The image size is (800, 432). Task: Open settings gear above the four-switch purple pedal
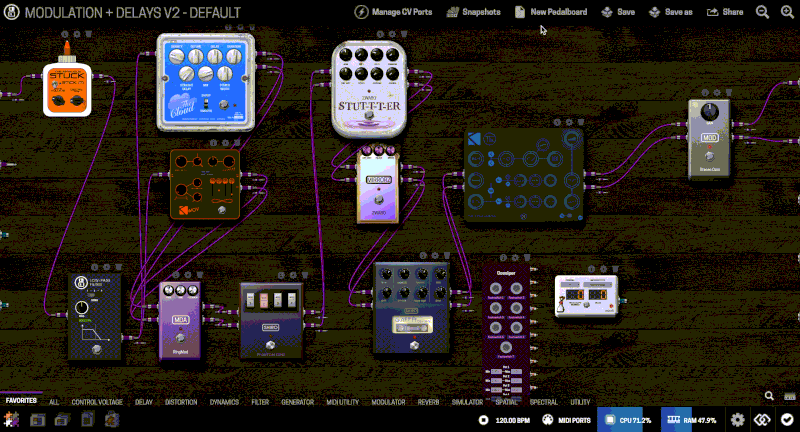(x=293, y=275)
